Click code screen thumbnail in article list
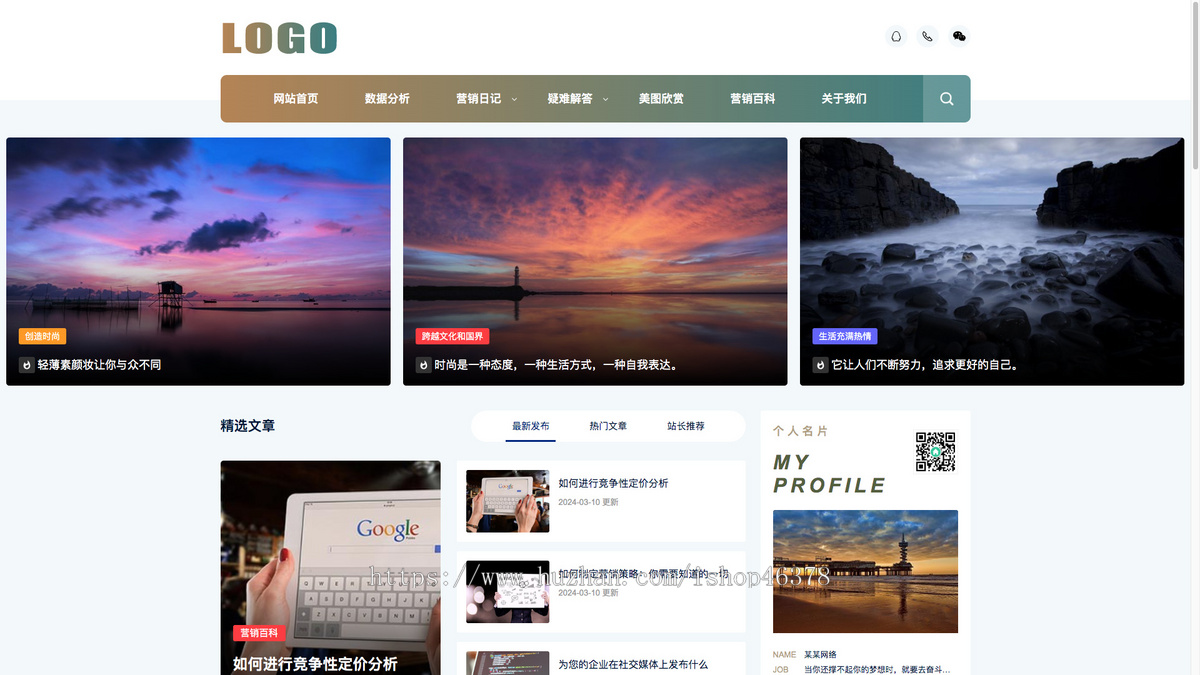This screenshot has width=1200, height=675. [507, 663]
